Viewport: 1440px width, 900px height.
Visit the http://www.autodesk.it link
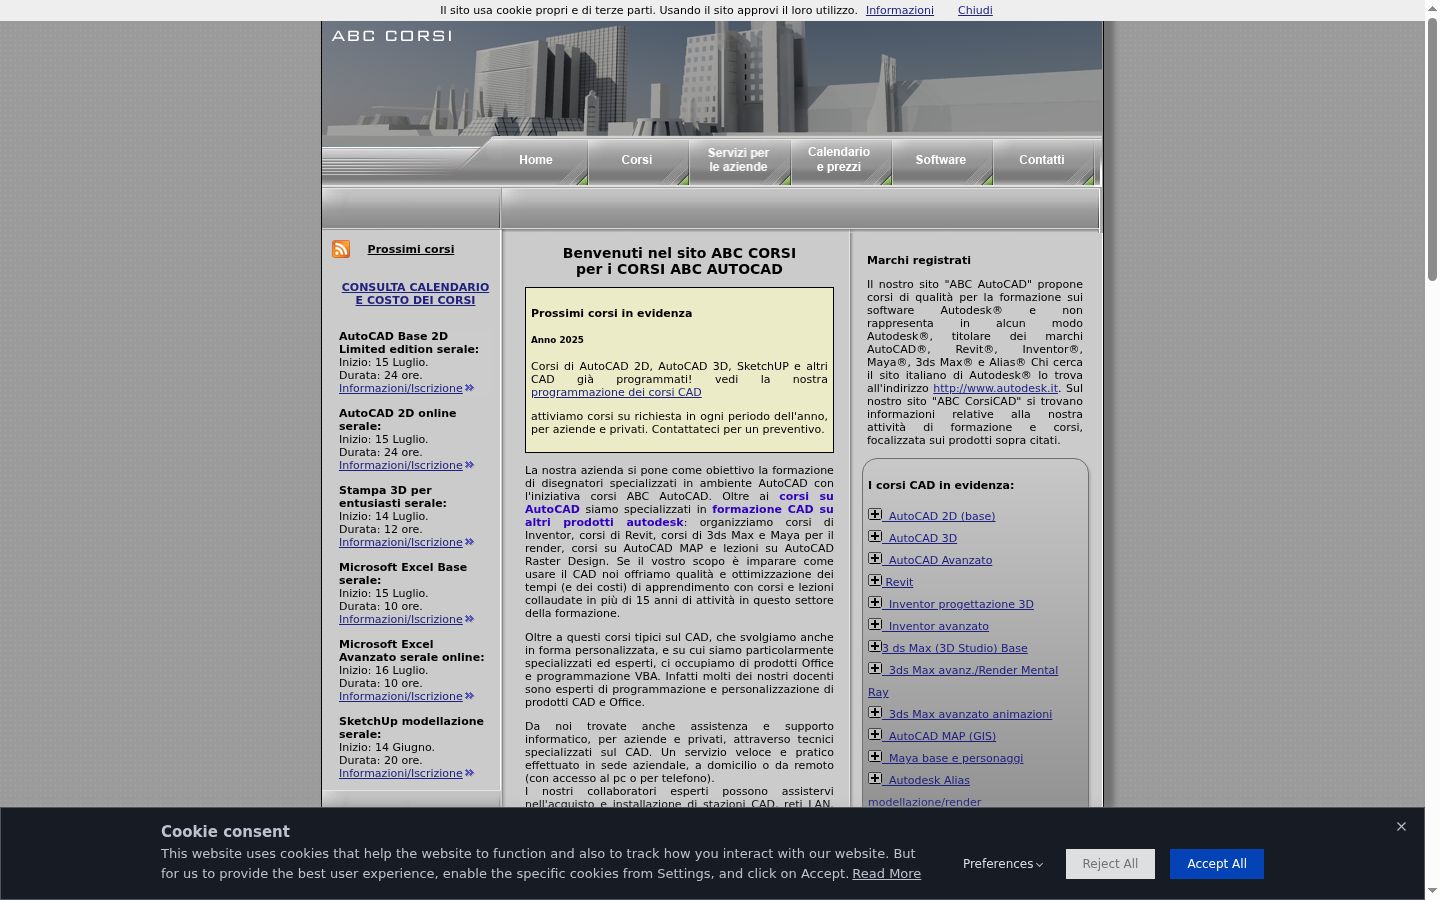click(995, 388)
